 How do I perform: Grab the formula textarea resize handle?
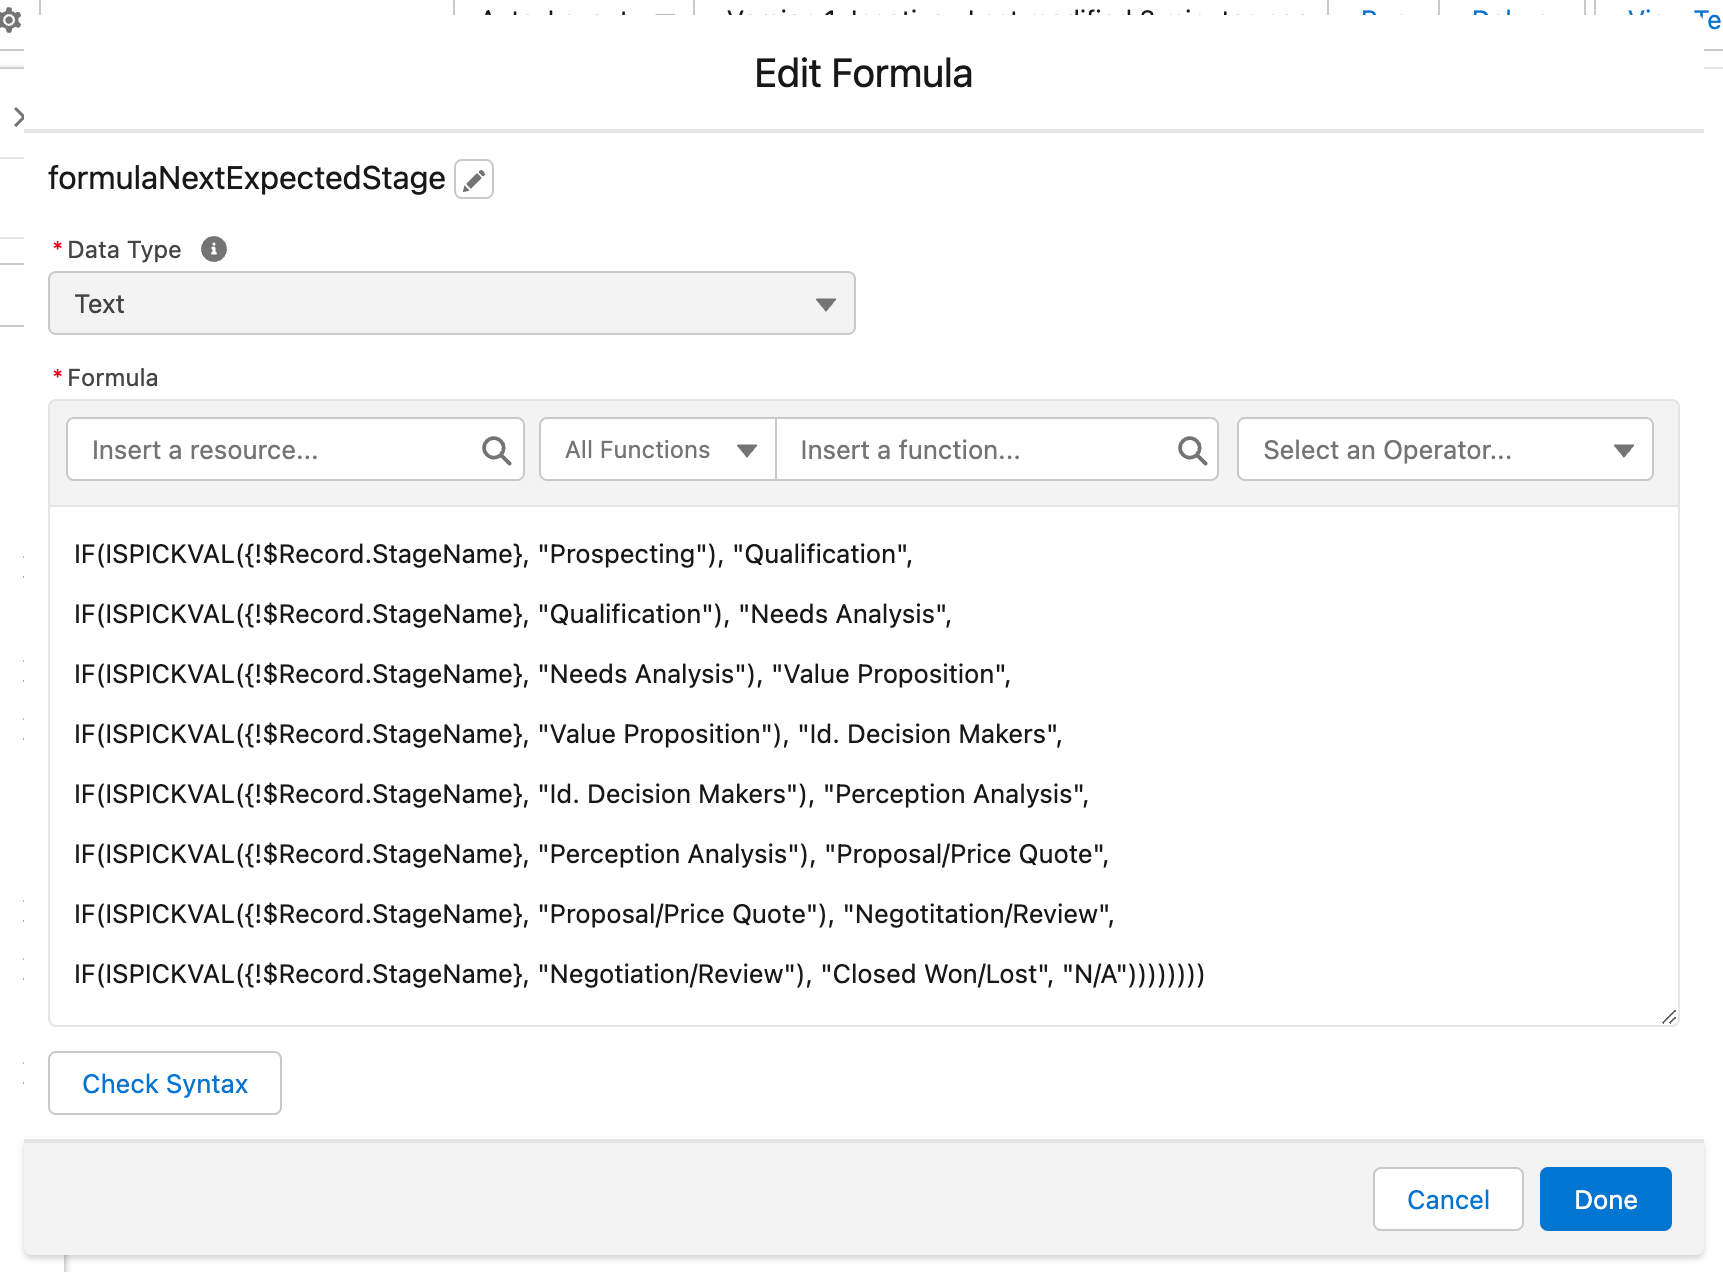(x=1669, y=1017)
